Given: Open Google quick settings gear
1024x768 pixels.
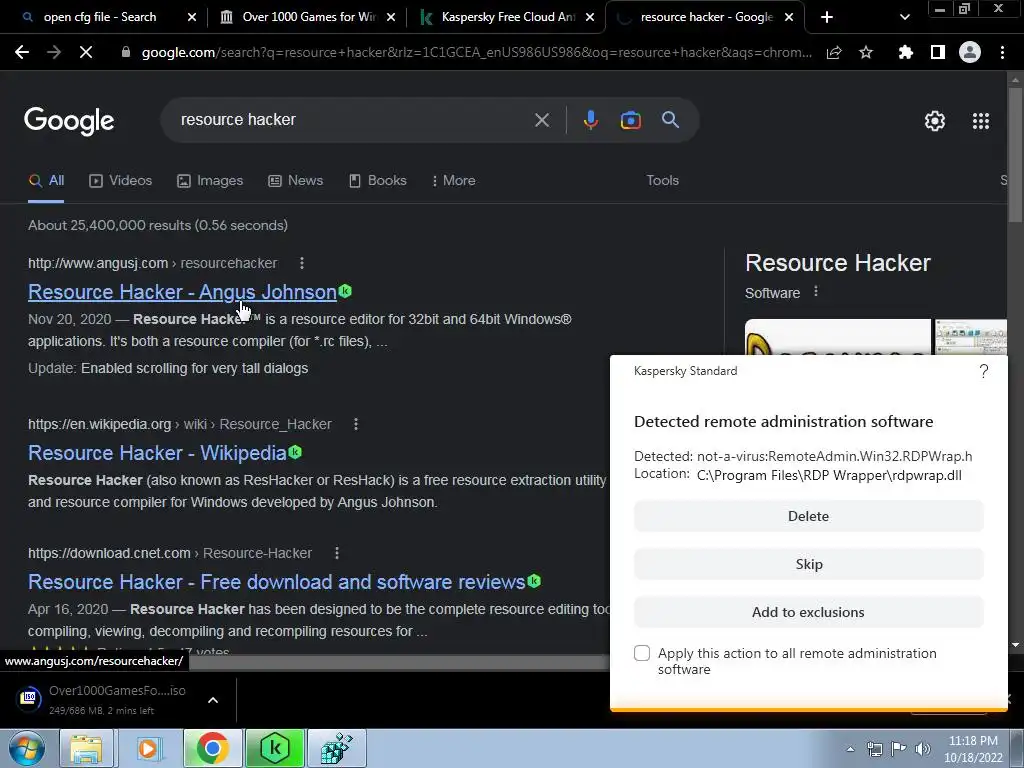Looking at the screenshot, I should 935,121.
